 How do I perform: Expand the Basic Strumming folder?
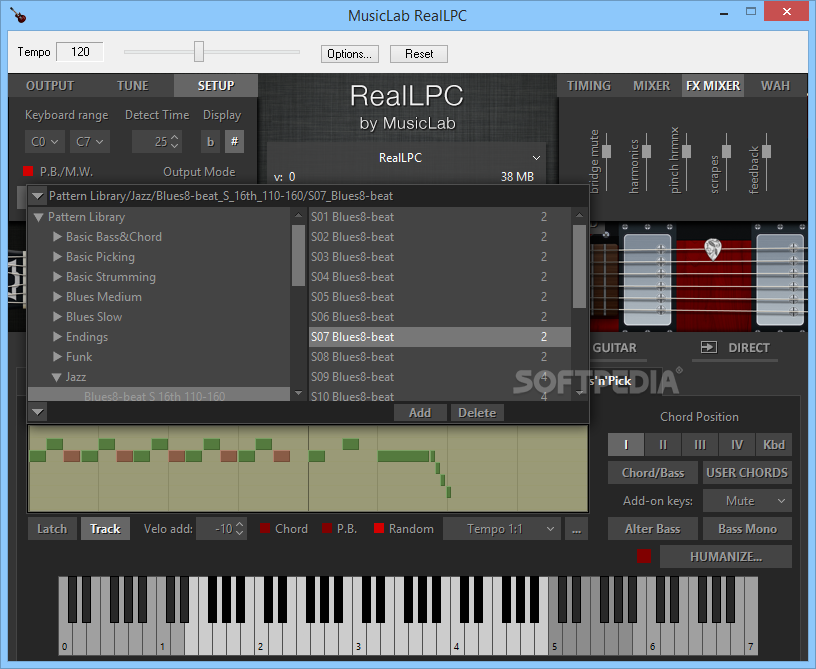point(57,277)
